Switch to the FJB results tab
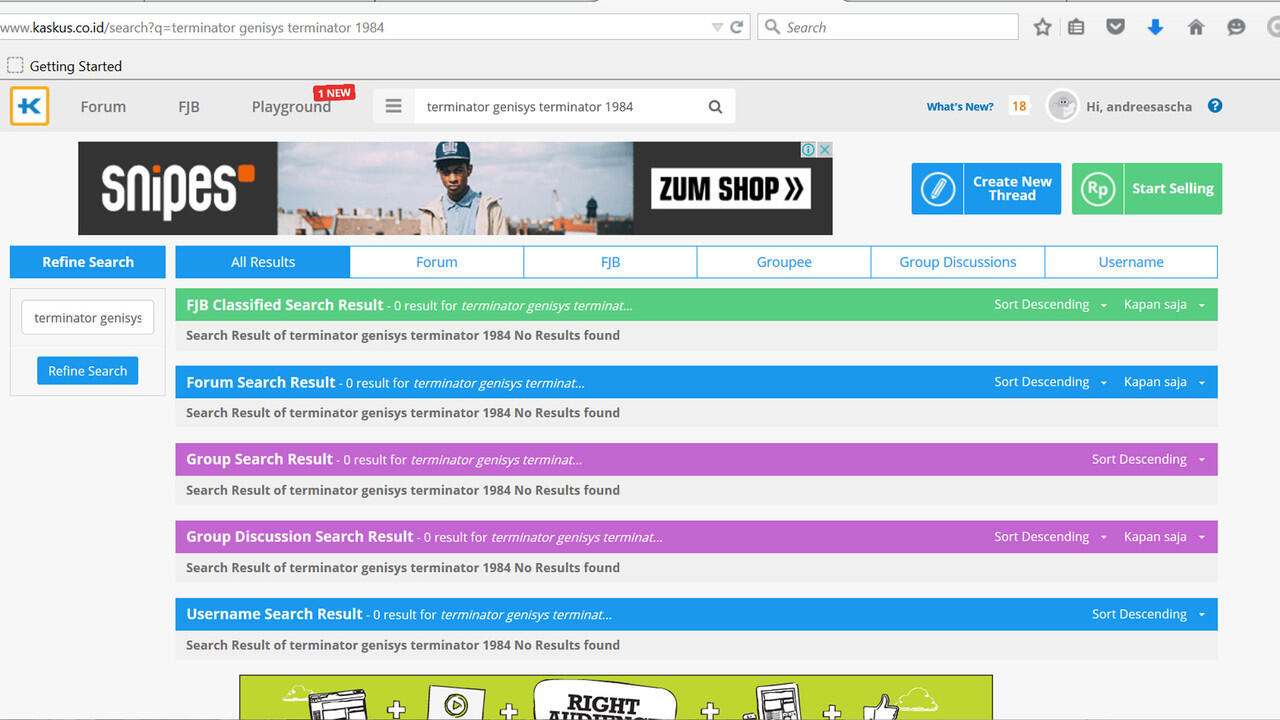 610,262
